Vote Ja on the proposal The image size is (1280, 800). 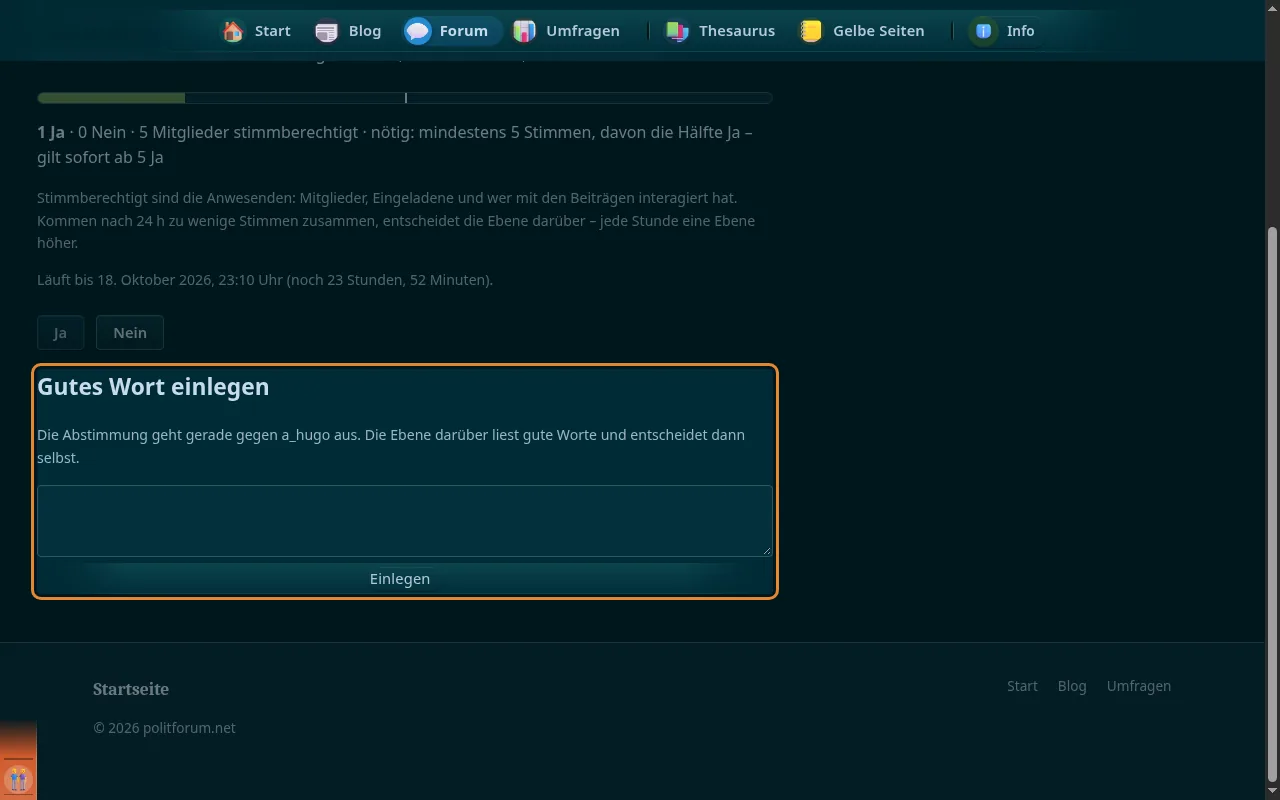[x=60, y=333]
